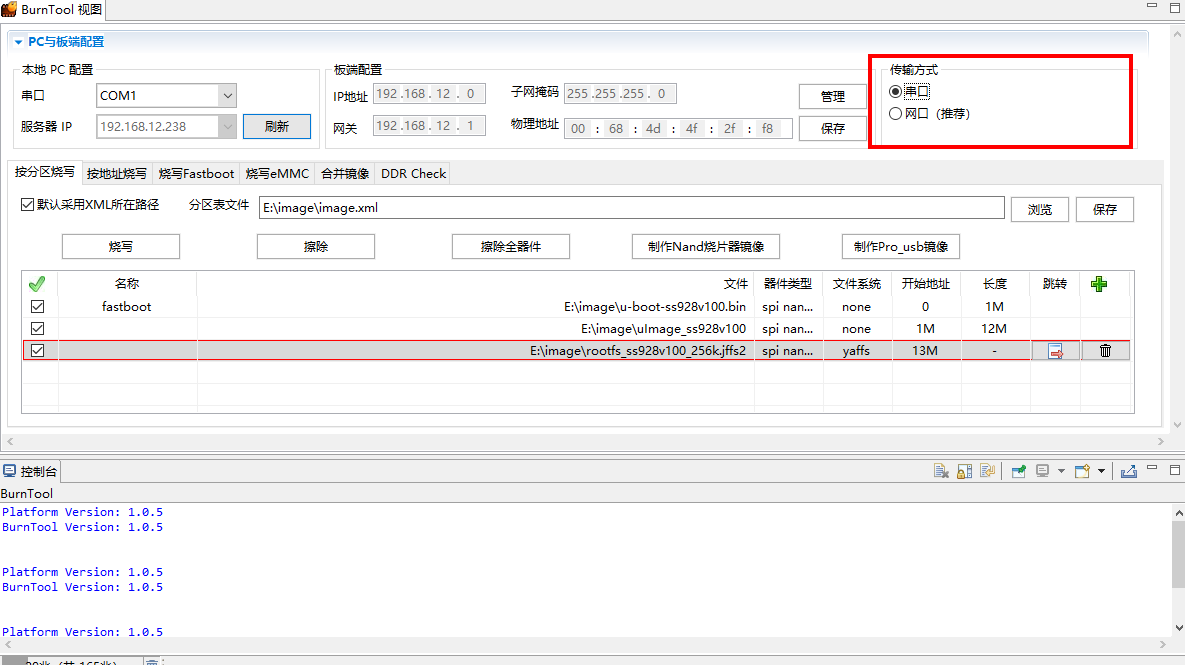Screen dimensions: 1185x665
Task: Open the 串口 COM1 dropdown
Action: pos(227,96)
